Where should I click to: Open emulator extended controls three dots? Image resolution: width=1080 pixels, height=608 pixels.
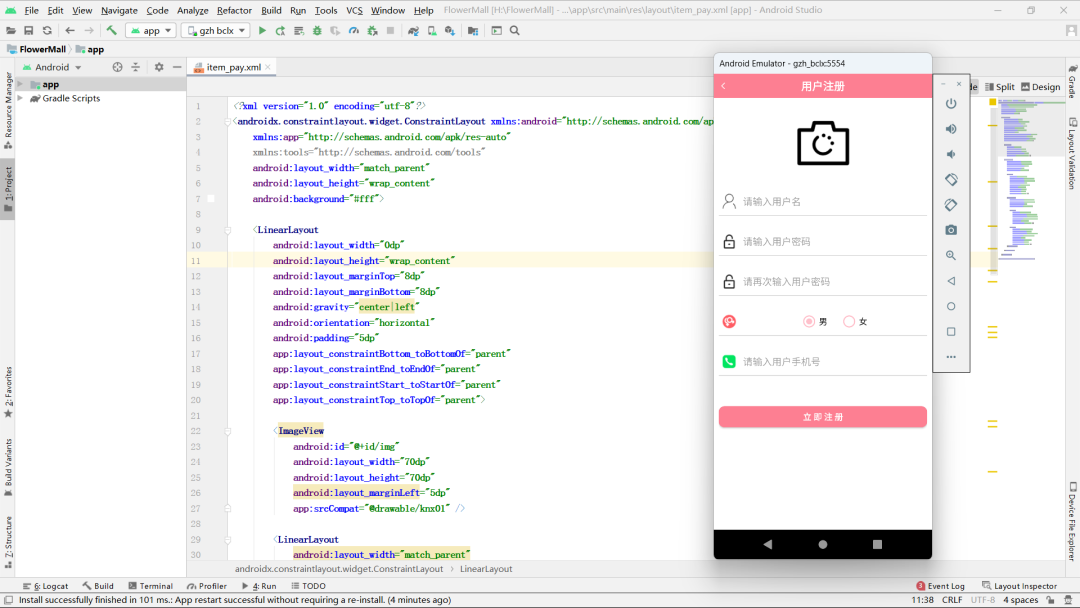[x=951, y=357]
